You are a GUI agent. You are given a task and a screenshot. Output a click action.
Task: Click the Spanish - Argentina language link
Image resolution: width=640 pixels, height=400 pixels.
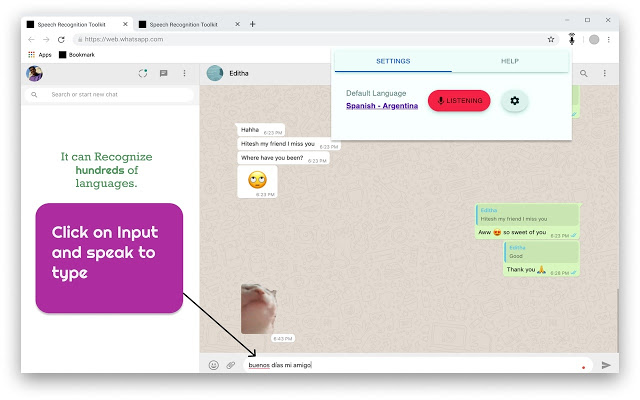tap(382, 106)
